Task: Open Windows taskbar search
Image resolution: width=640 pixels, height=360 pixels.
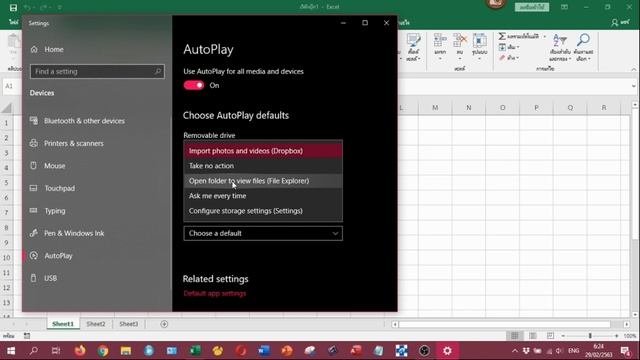Action: point(34,351)
